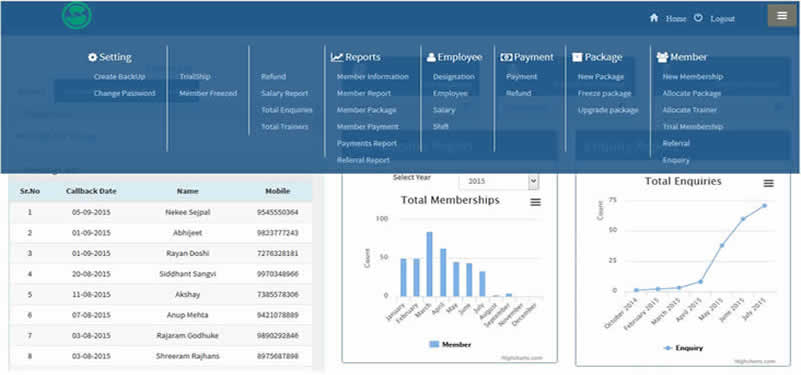This screenshot has width=801, height=375.
Task: Open Total Enquiries chart context menu
Action: [768, 183]
